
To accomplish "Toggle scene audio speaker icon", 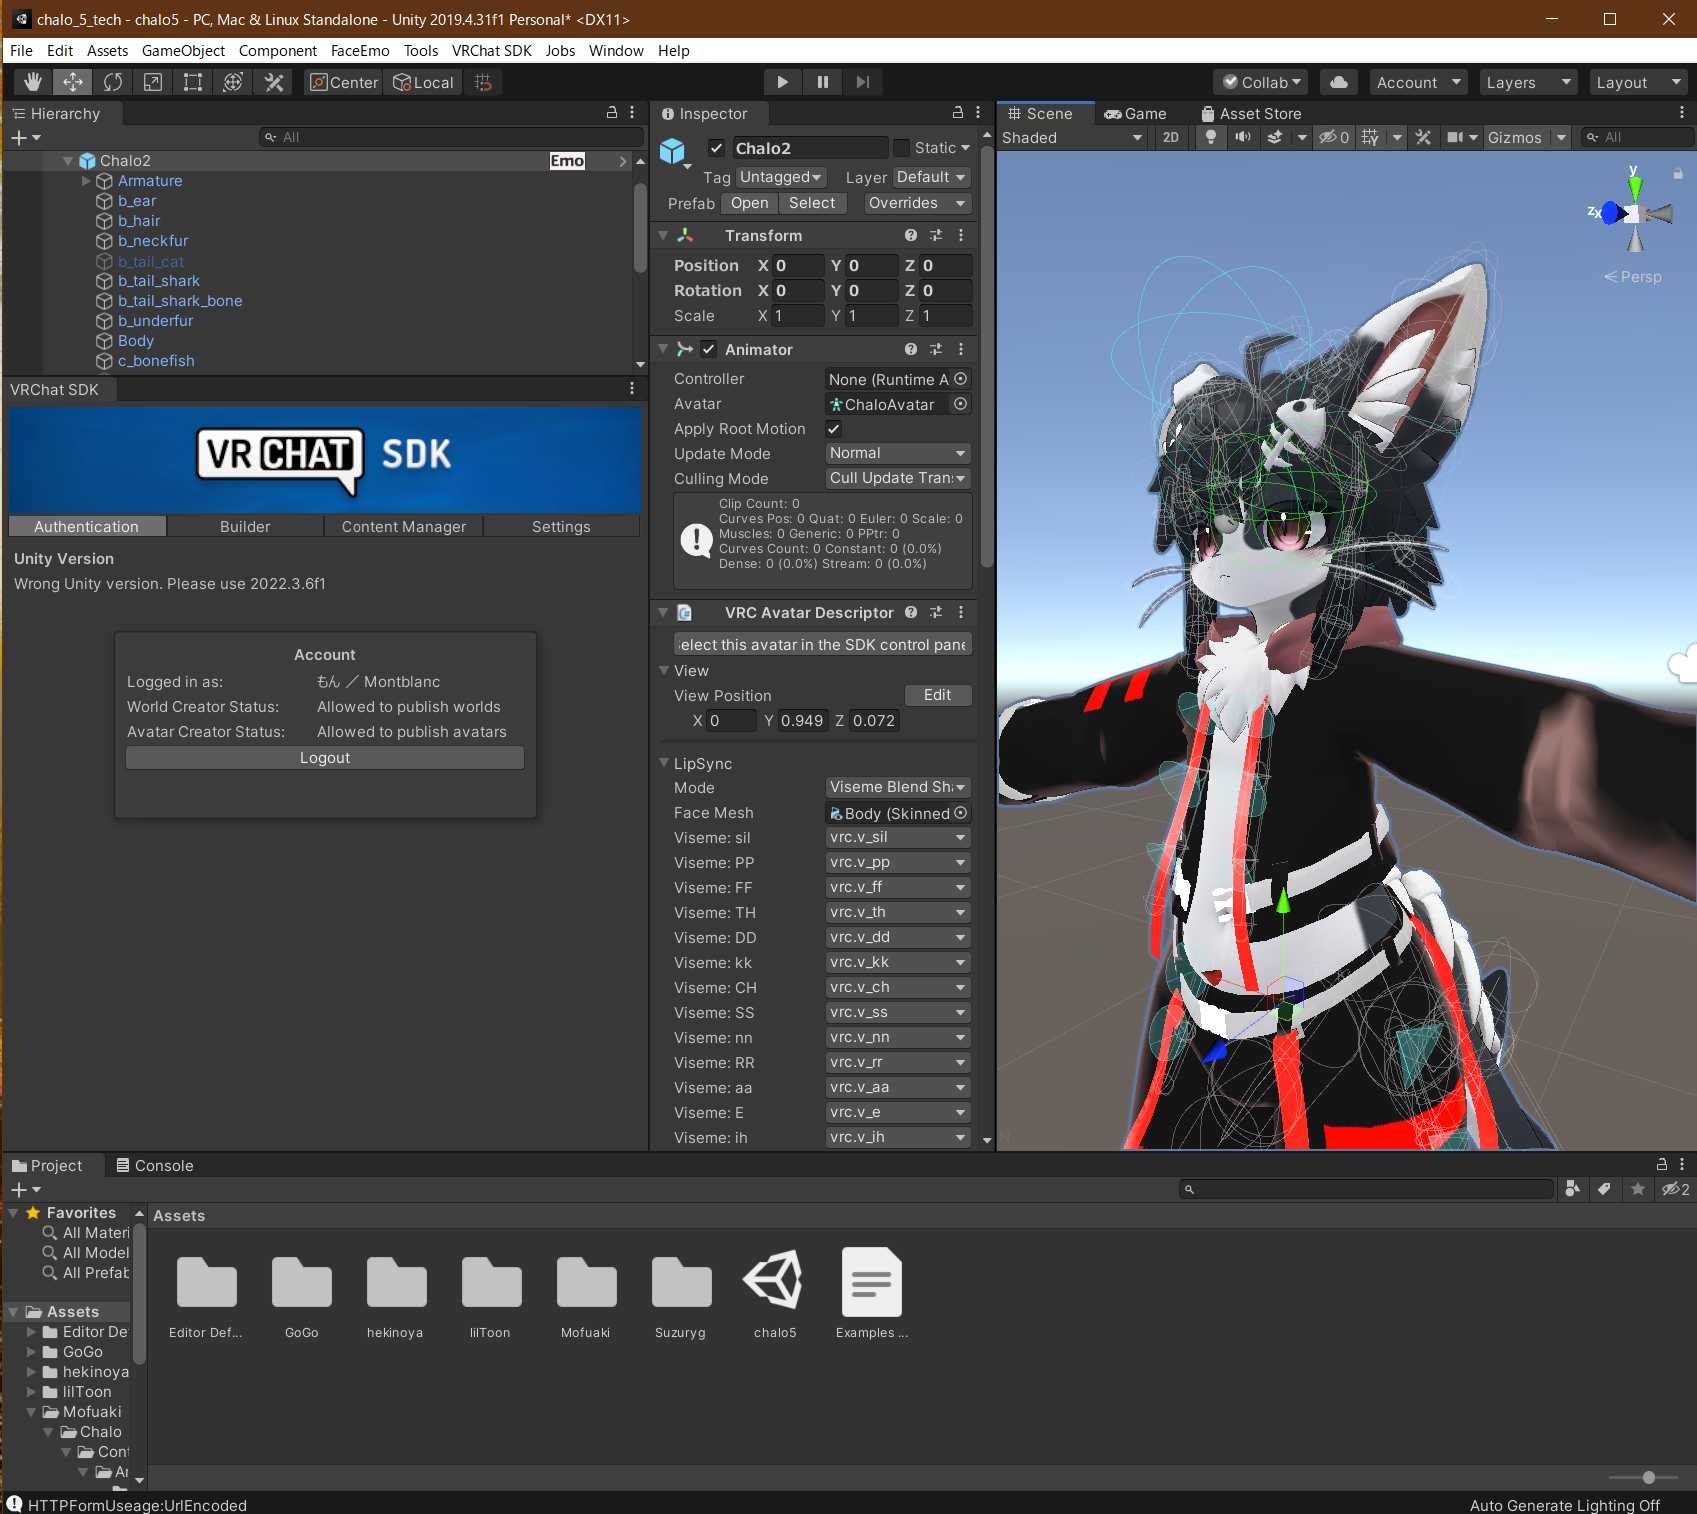I will coord(1243,138).
